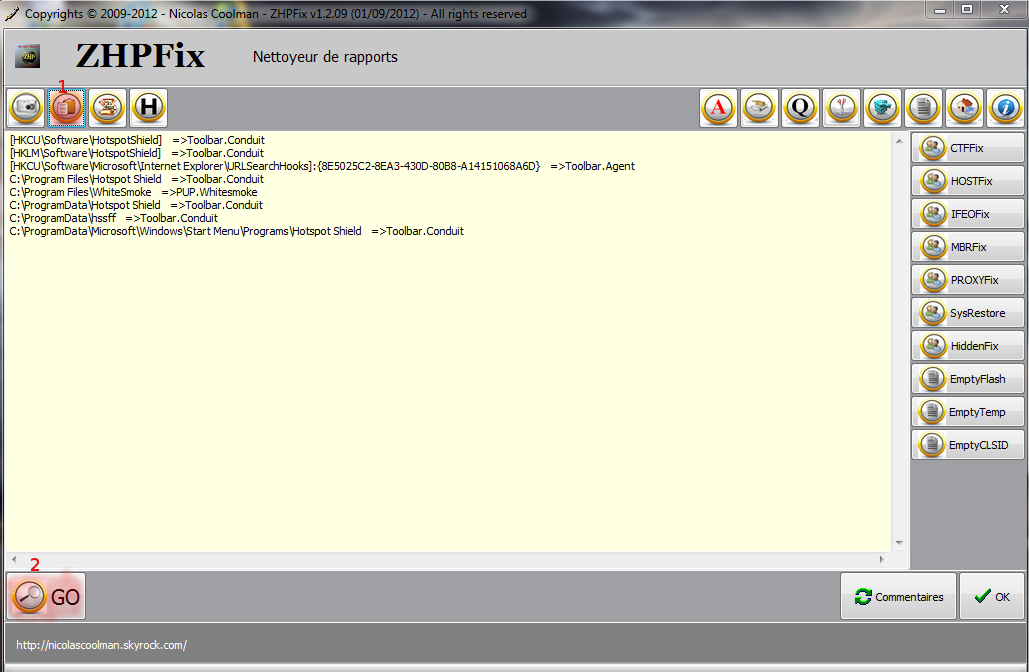Image resolution: width=1029 pixels, height=672 pixels.
Task: Click the house icon in the toolbar
Action: point(965,108)
